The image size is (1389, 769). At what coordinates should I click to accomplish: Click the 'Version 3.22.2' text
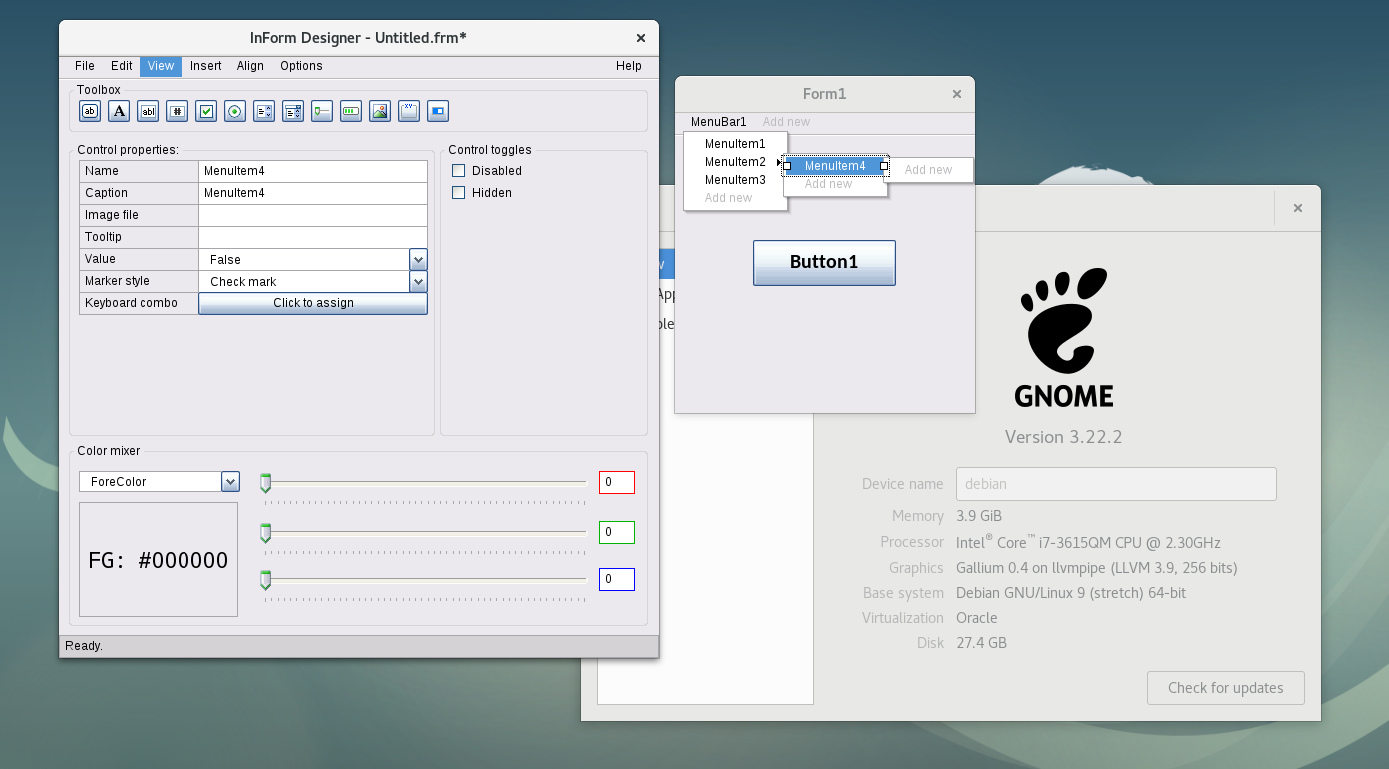pyautogui.click(x=1064, y=437)
